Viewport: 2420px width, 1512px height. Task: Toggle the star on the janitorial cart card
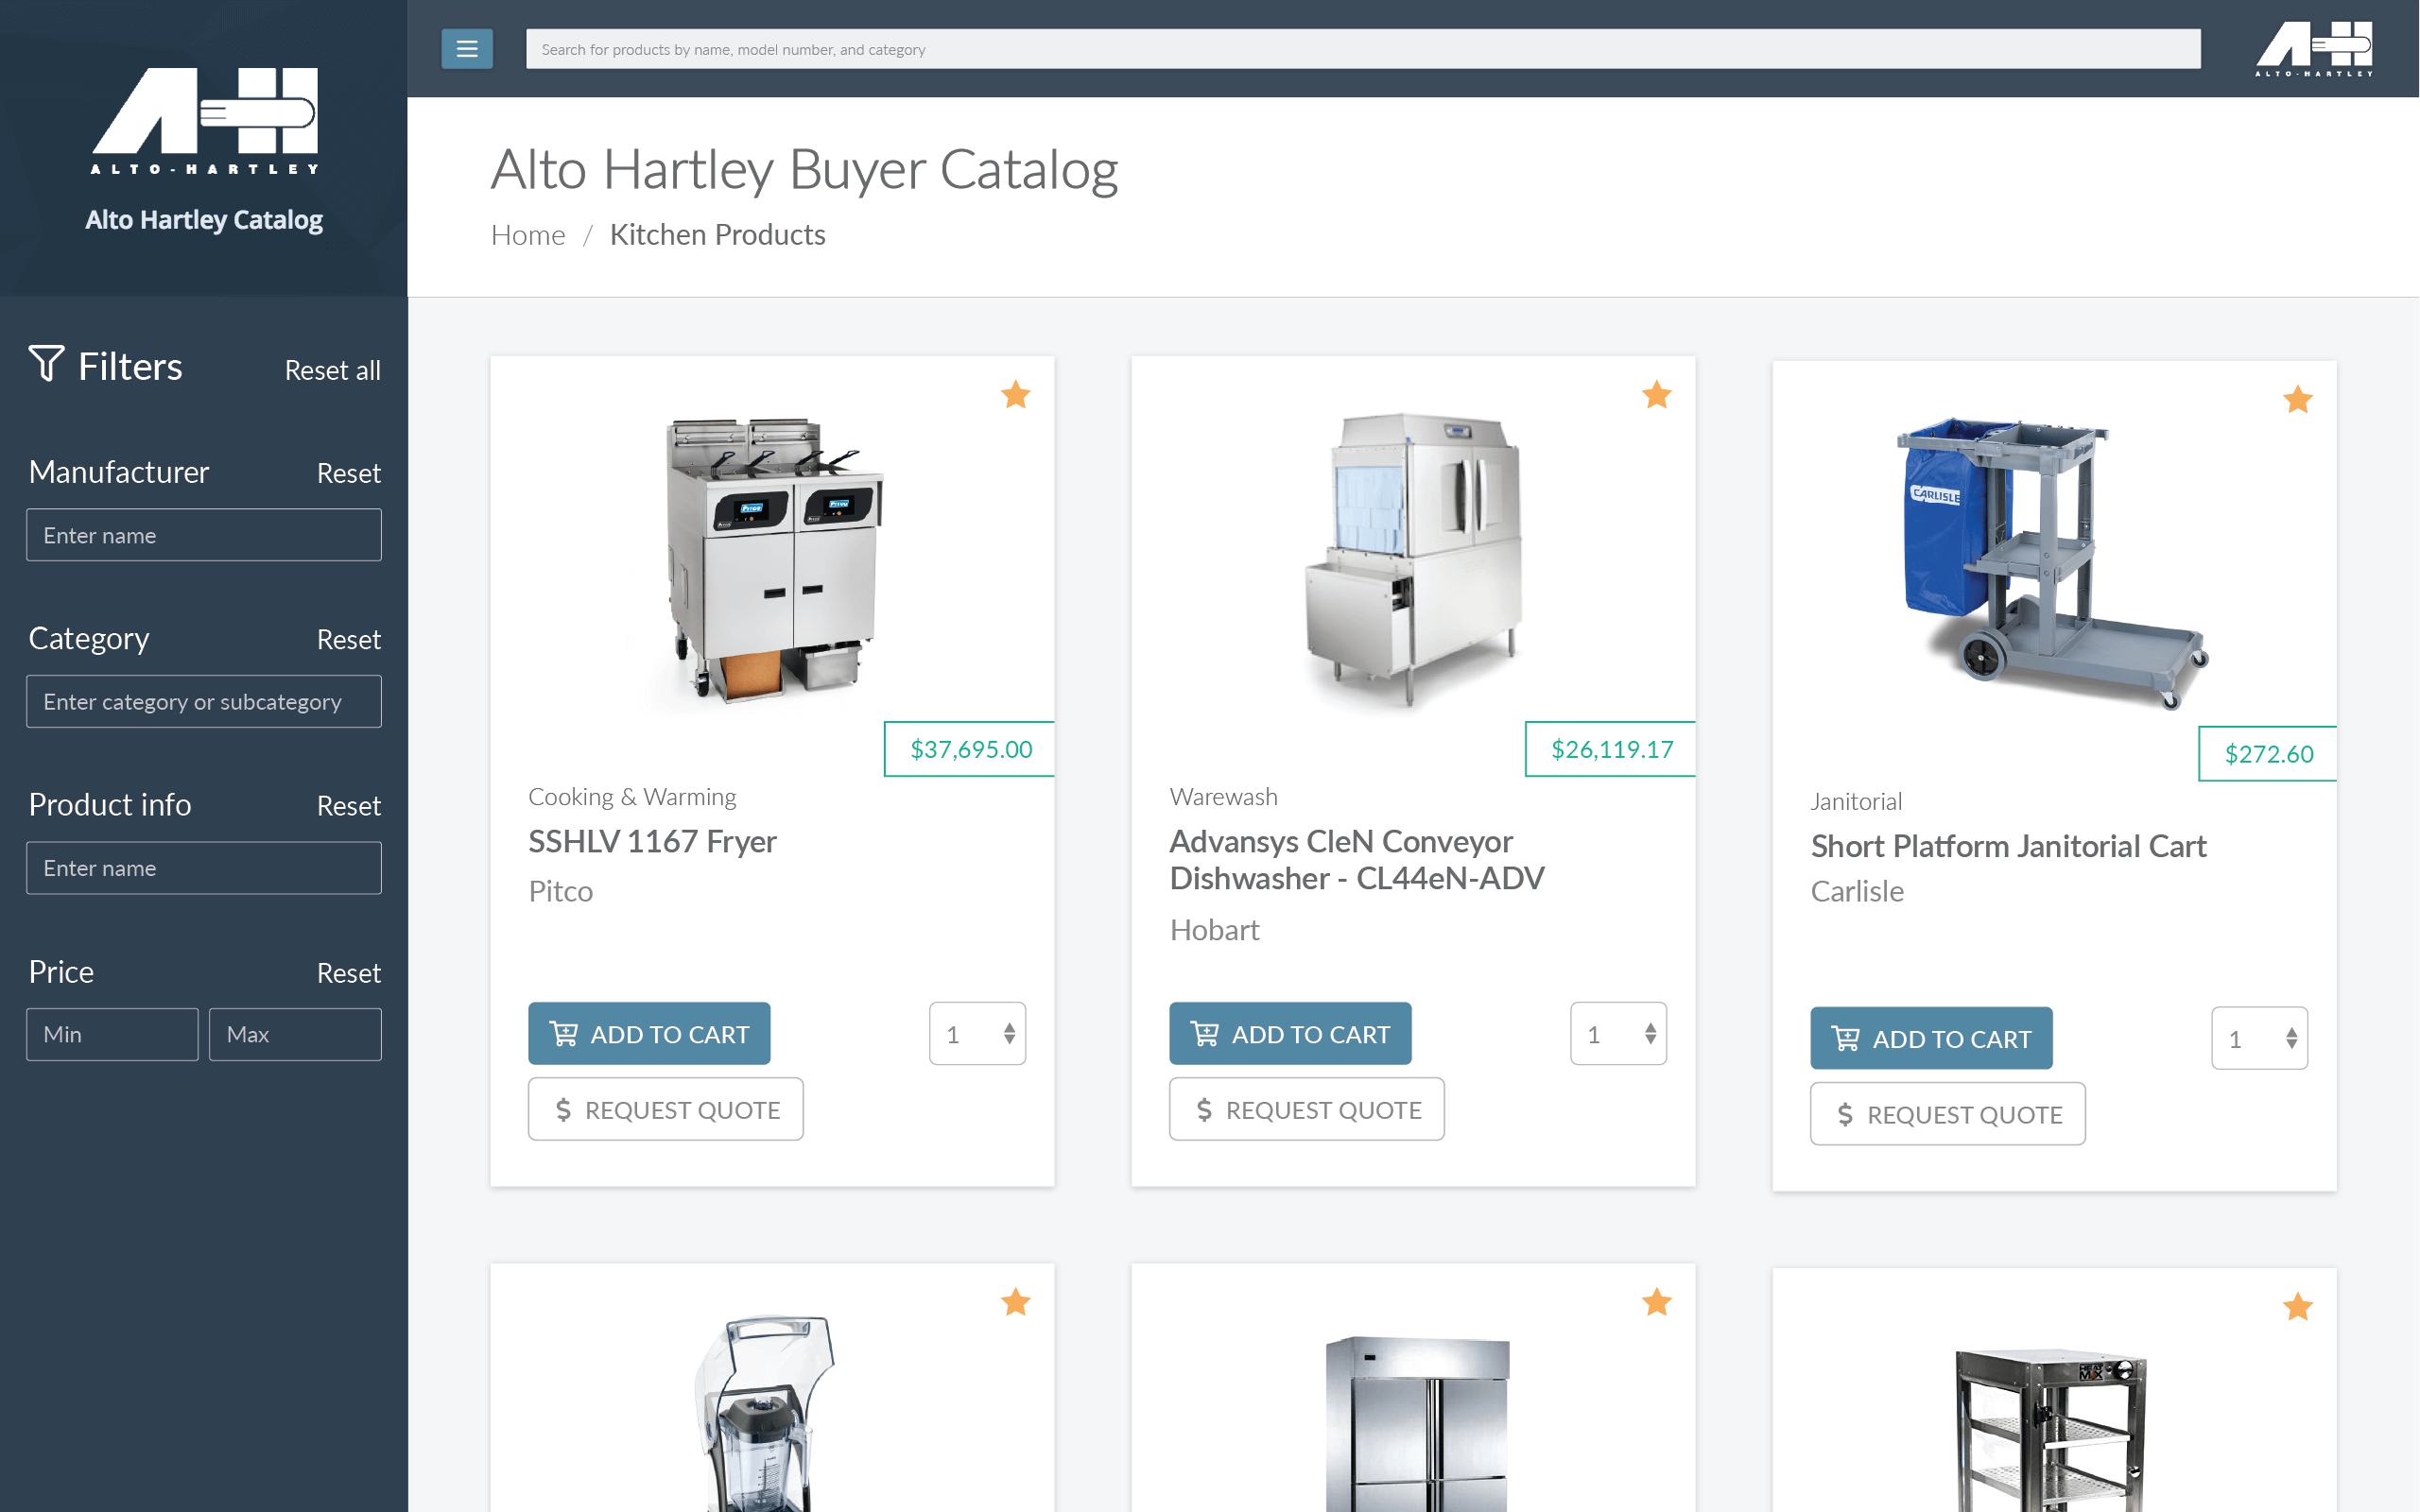(x=2298, y=399)
